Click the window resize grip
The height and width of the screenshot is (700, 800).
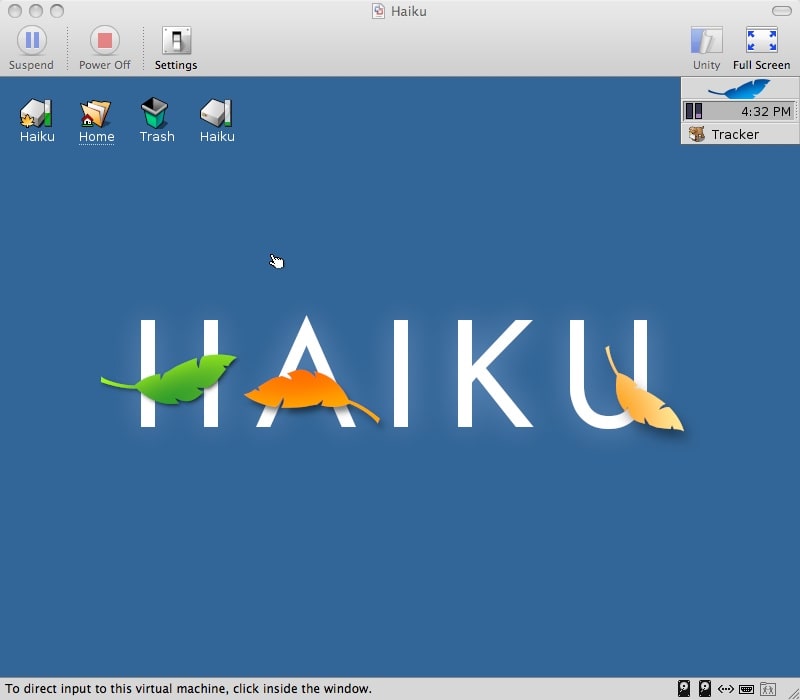[794, 694]
